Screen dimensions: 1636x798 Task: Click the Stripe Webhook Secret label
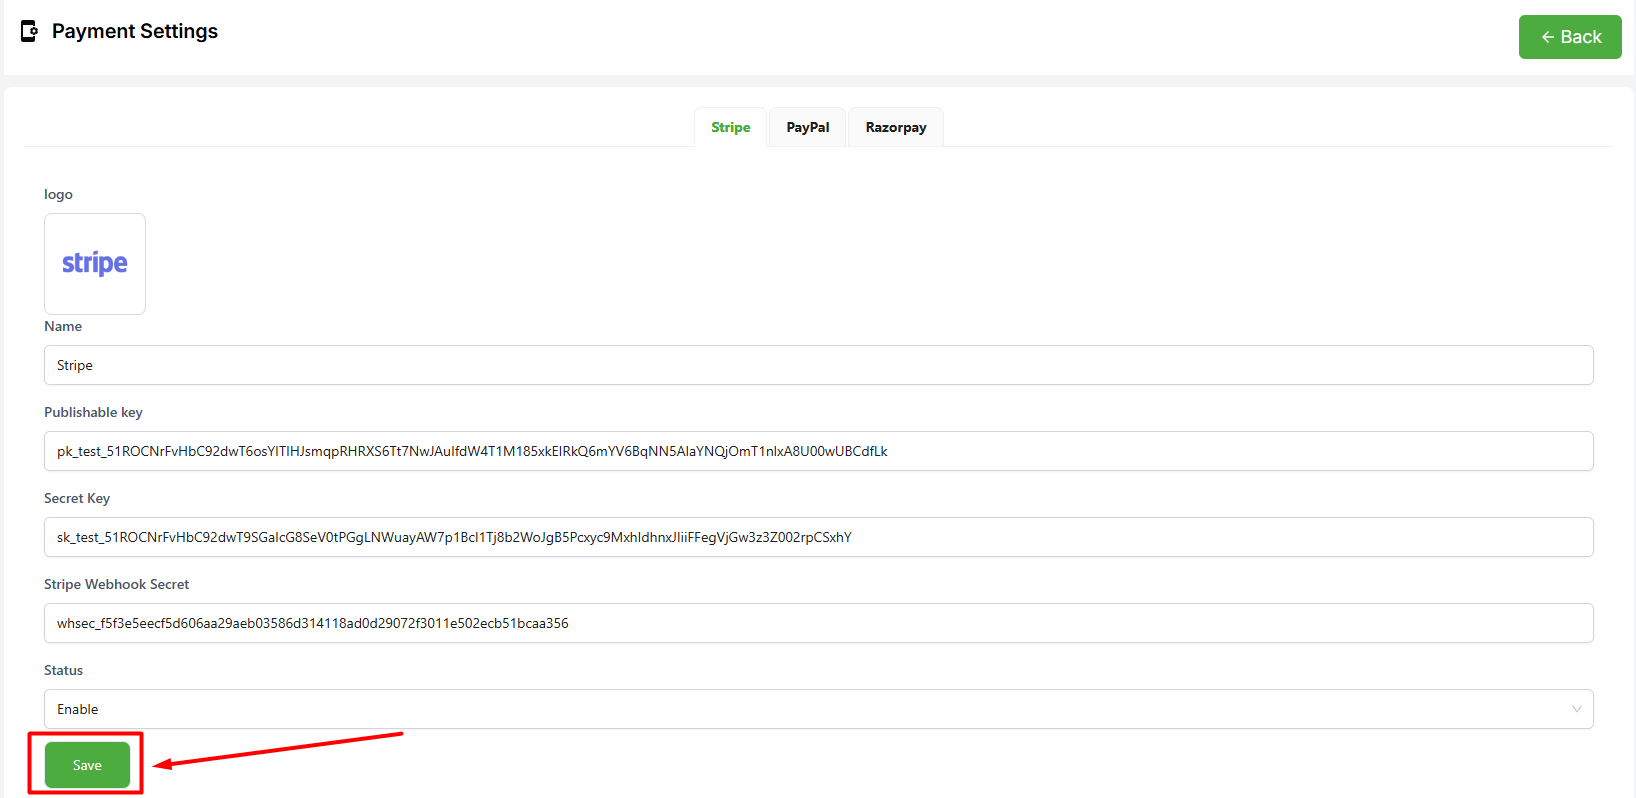(x=116, y=584)
